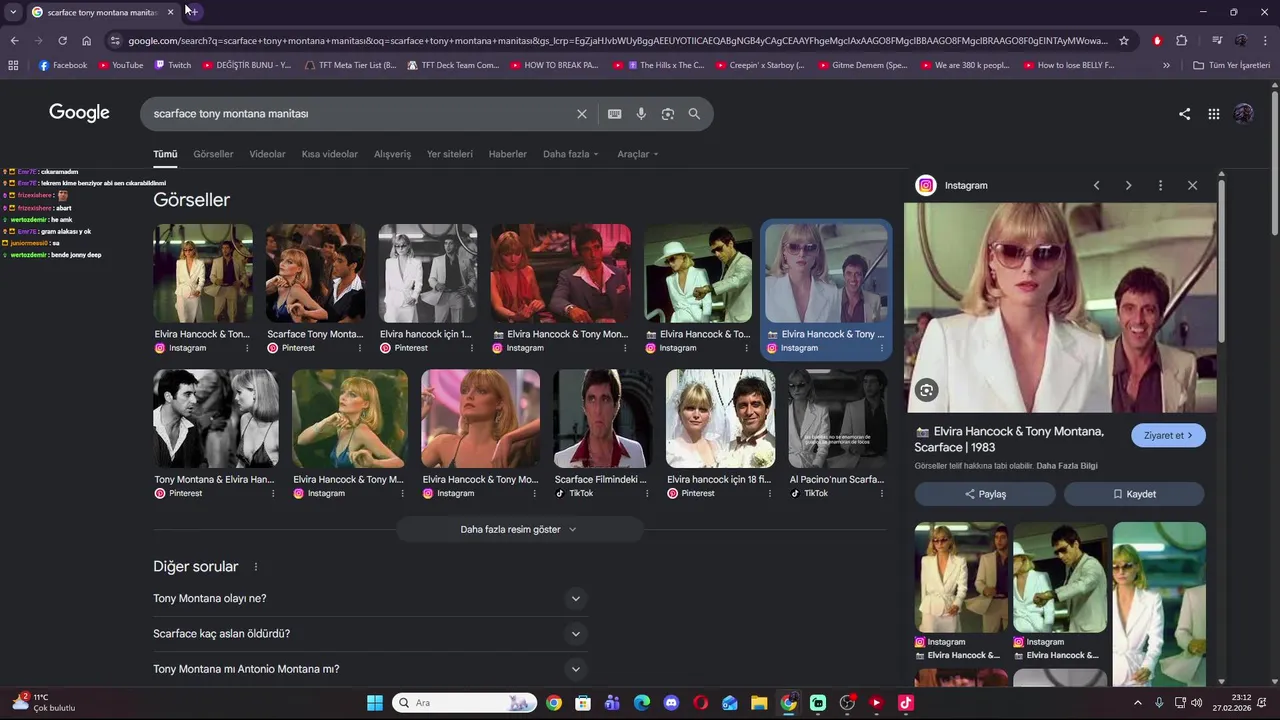Show hidden system tray icons
The height and width of the screenshot is (720, 1280).
click(x=1137, y=703)
